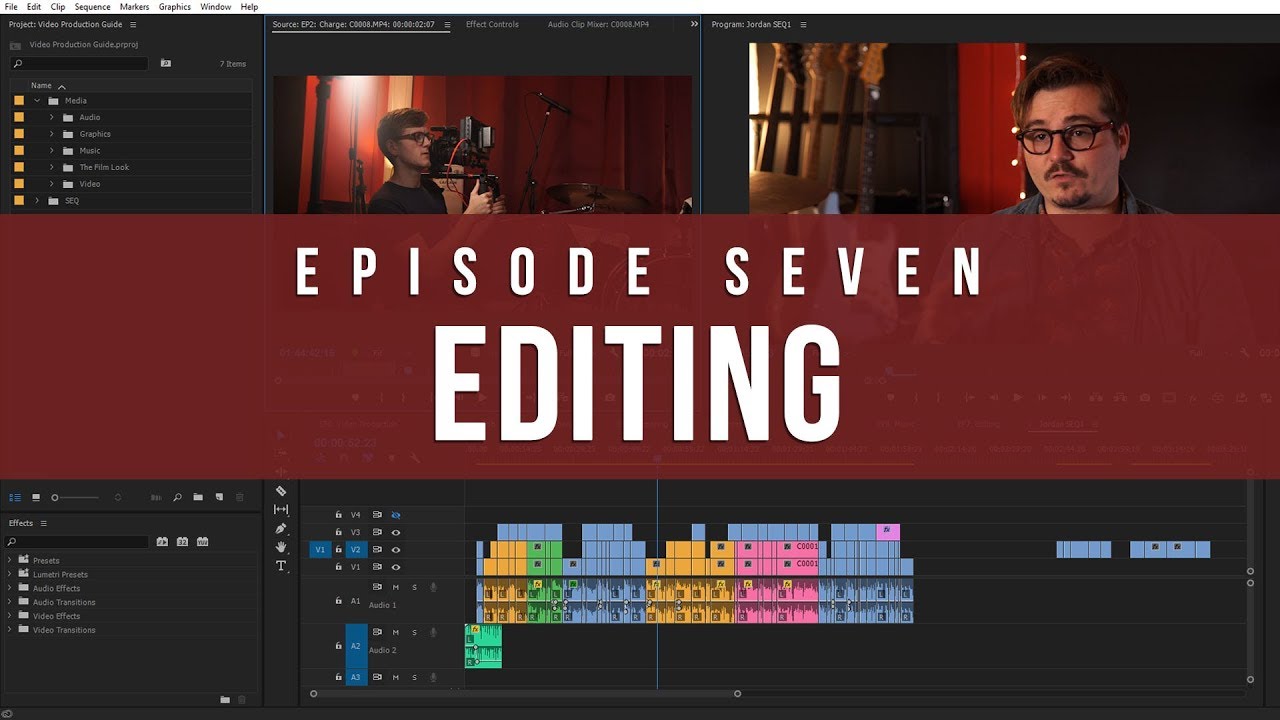Viewport: 1280px width, 720px height.
Task: Create new custom bin in Effects panel
Action: coord(225,700)
